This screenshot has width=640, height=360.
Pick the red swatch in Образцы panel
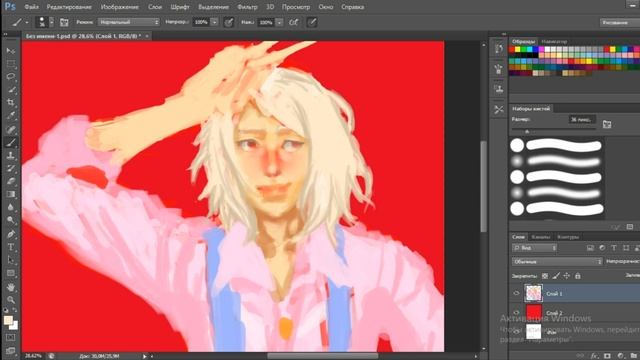coord(512,49)
